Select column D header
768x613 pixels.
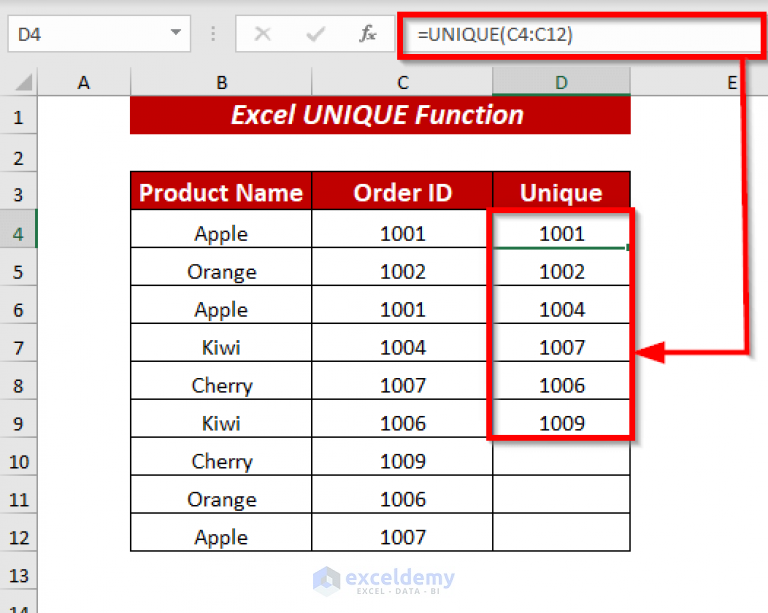point(561,82)
